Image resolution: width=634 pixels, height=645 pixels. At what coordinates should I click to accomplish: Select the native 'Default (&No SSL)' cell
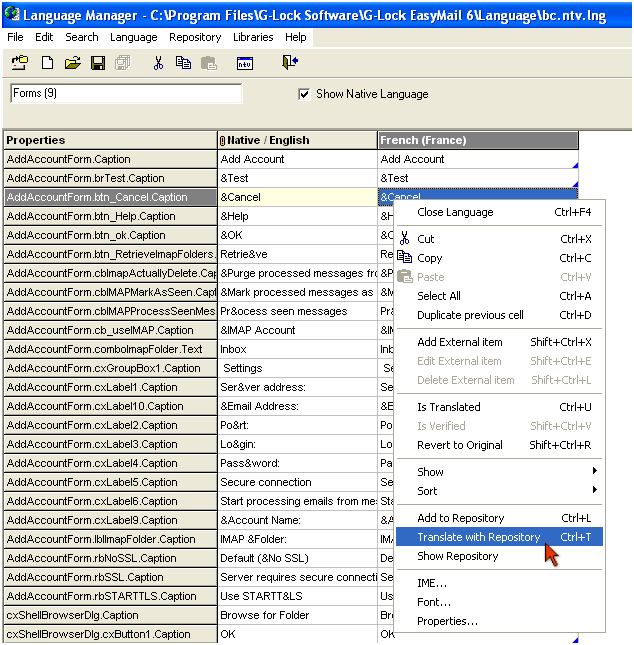[x=297, y=558]
